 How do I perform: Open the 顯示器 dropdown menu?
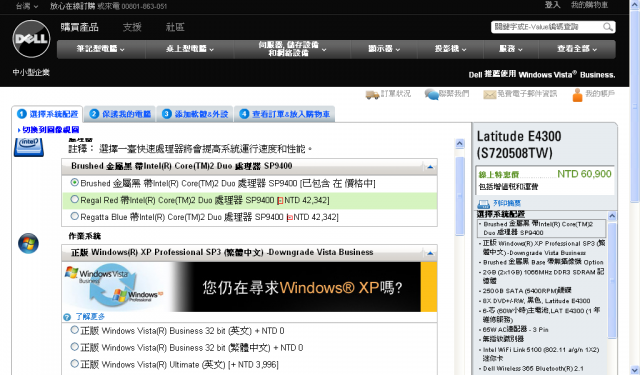[x=384, y=49]
